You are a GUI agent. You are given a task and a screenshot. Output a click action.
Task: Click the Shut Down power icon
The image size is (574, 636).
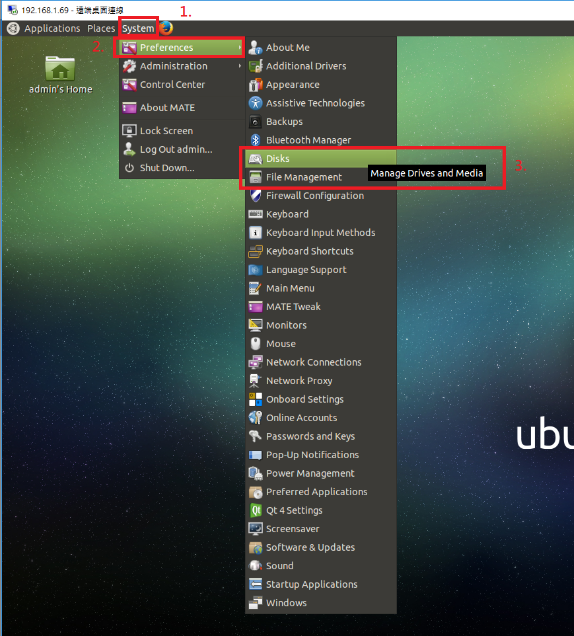[x=129, y=168]
